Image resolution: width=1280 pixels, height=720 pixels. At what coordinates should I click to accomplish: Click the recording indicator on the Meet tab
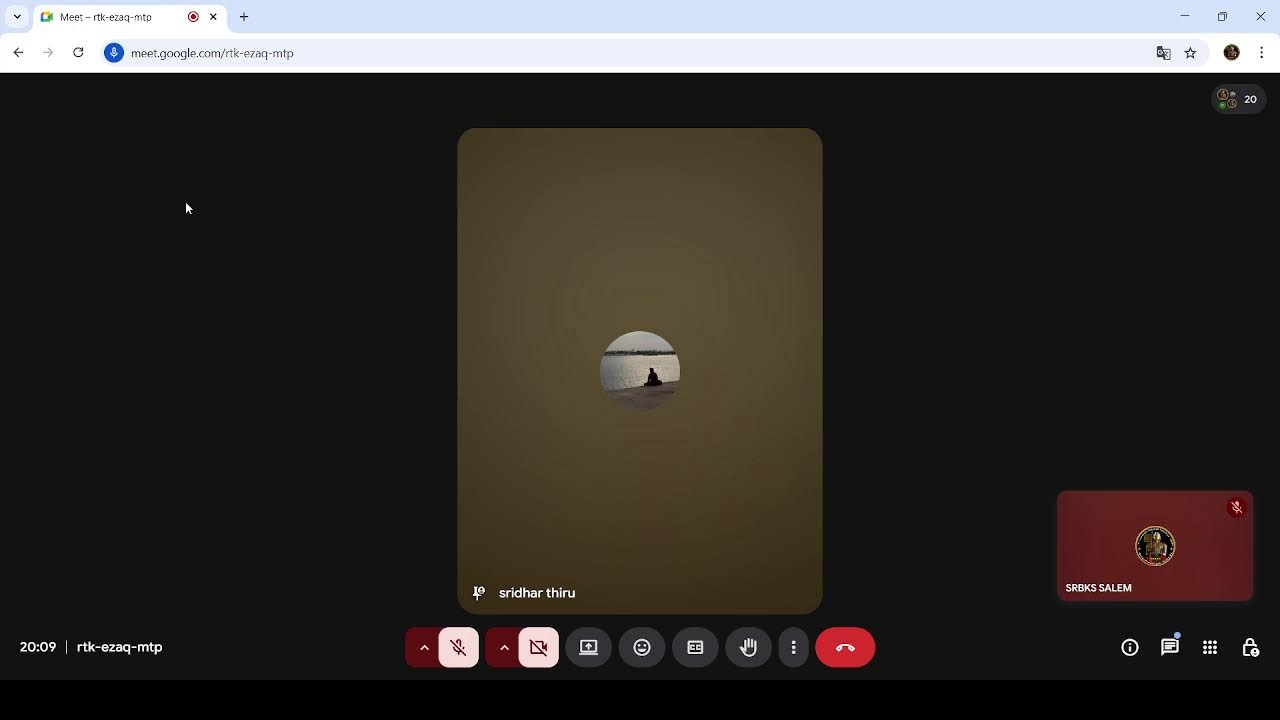(193, 17)
